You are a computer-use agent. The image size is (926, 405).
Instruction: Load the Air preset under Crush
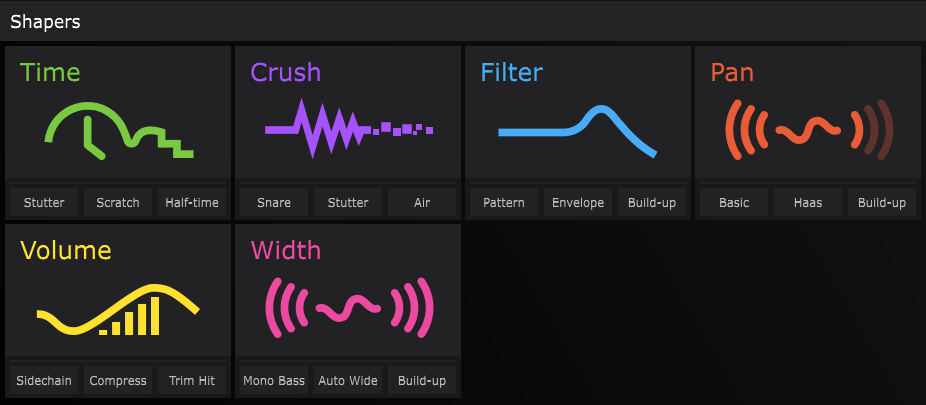click(x=422, y=202)
